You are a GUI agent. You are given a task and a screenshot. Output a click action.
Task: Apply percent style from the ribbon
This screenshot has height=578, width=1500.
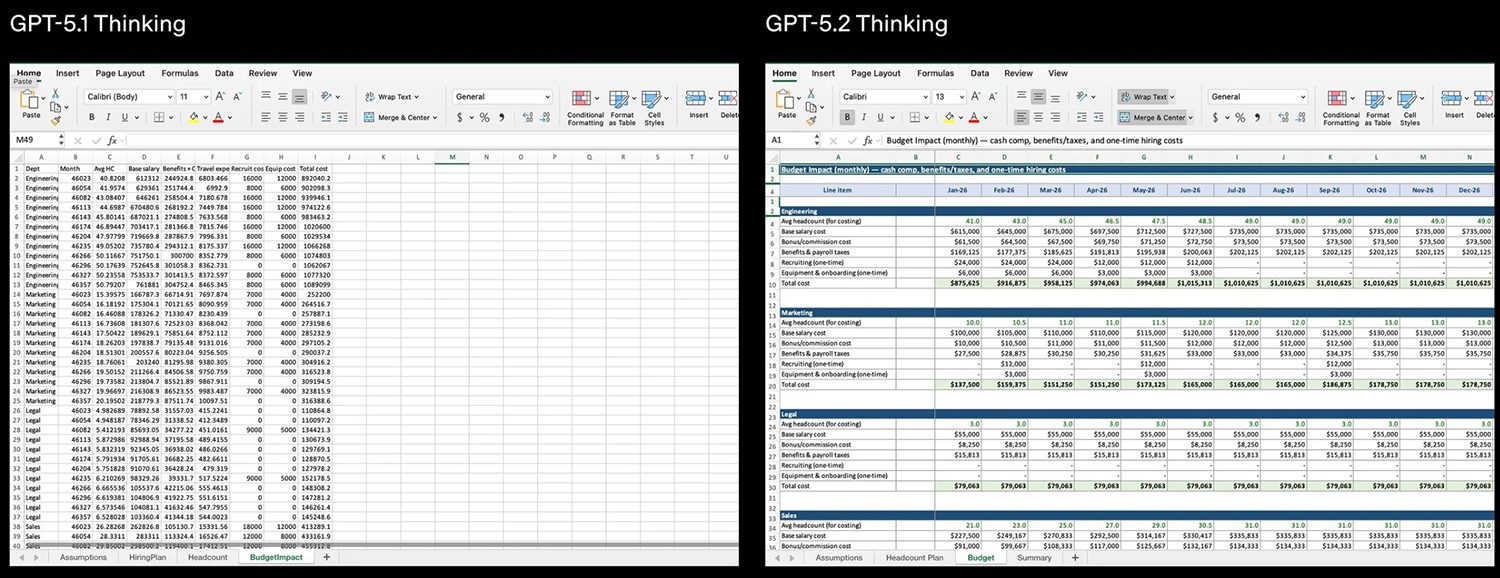point(483,117)
